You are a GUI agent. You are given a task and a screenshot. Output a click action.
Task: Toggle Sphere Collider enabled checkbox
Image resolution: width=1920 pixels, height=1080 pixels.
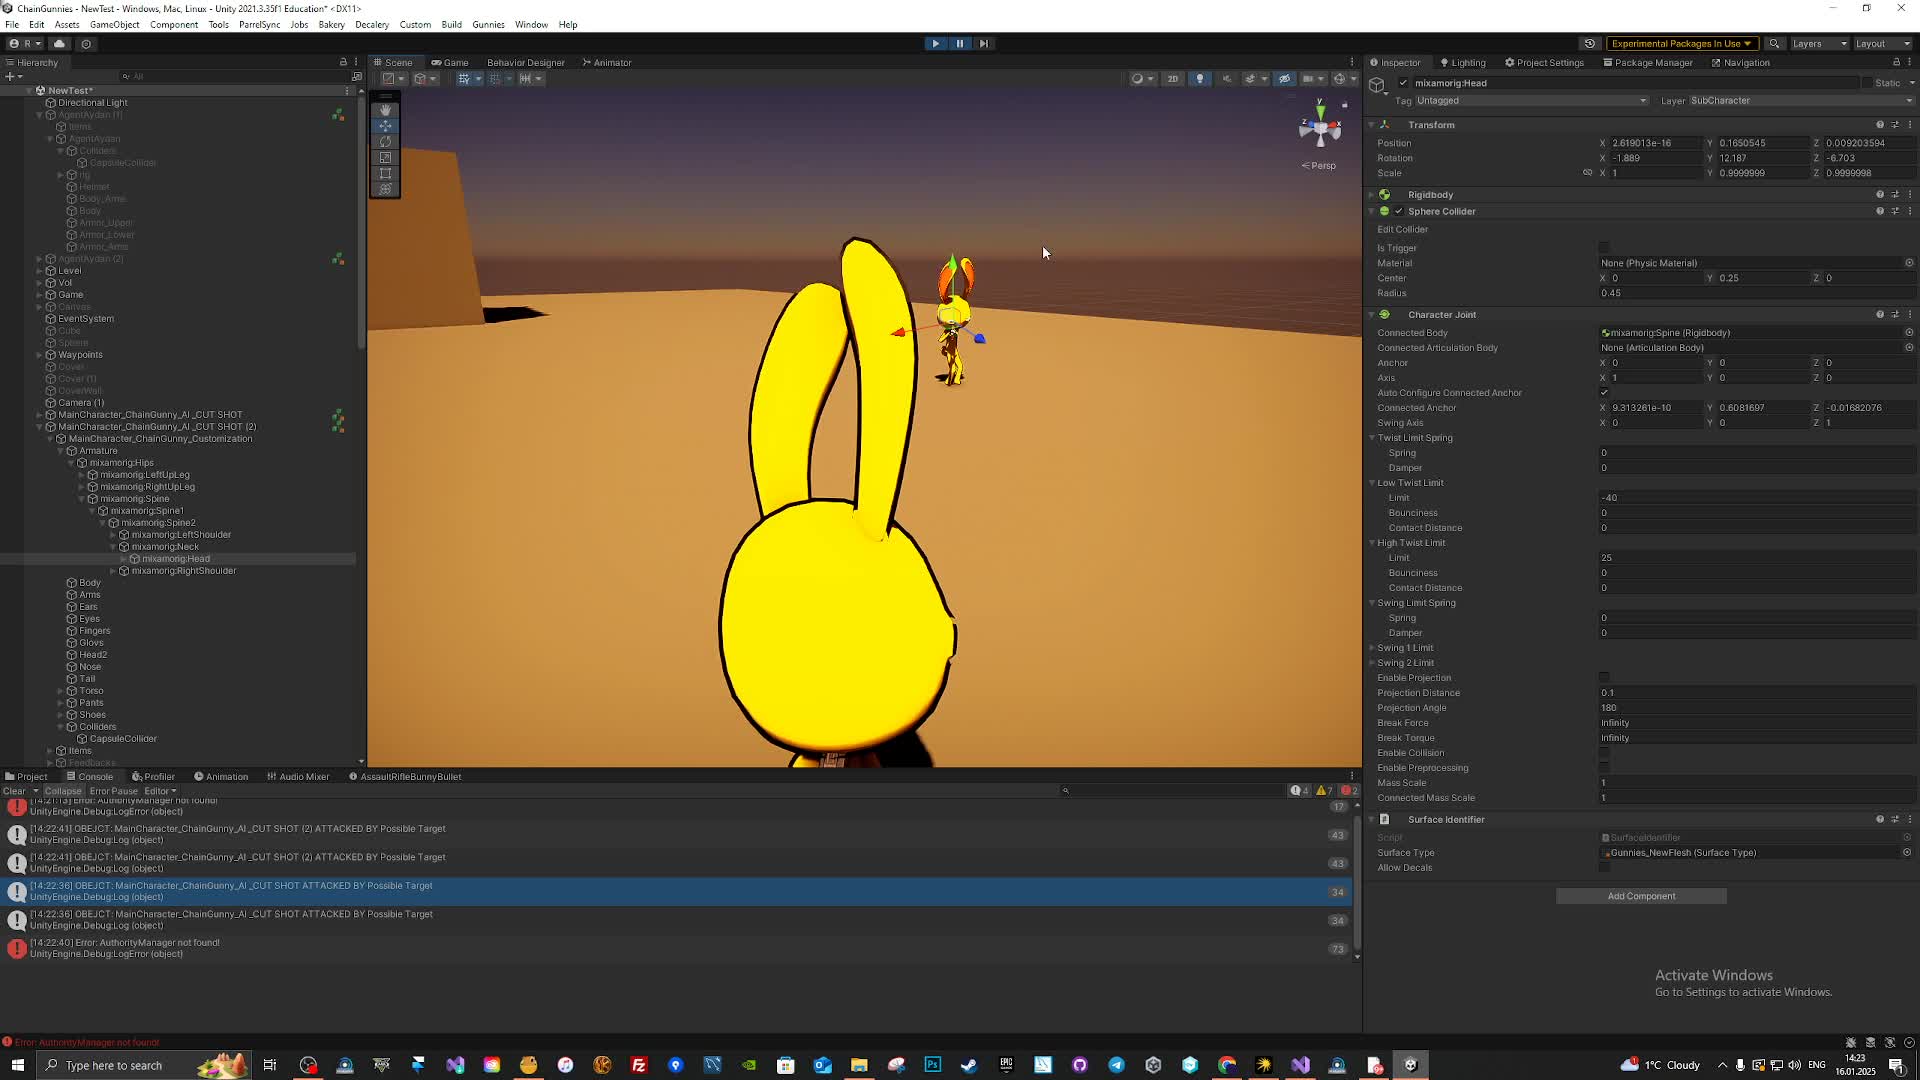coord(1399,212)
